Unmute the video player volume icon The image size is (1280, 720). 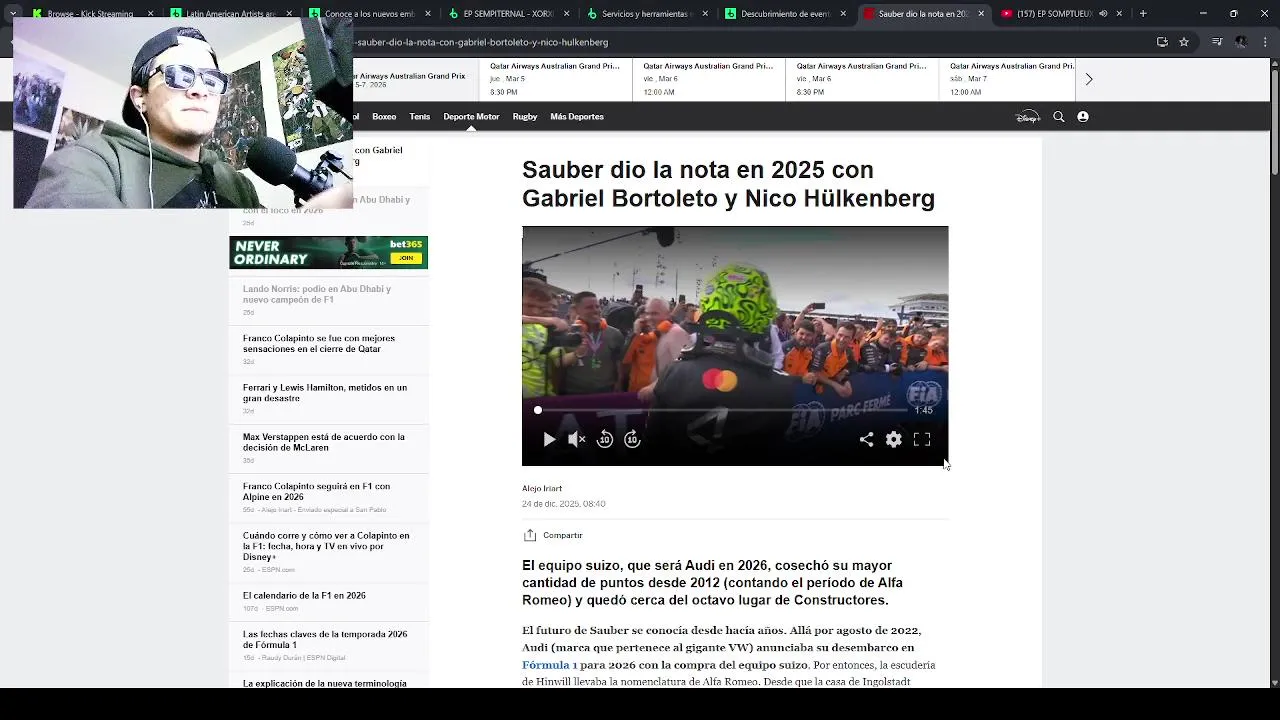pos(577,439)
